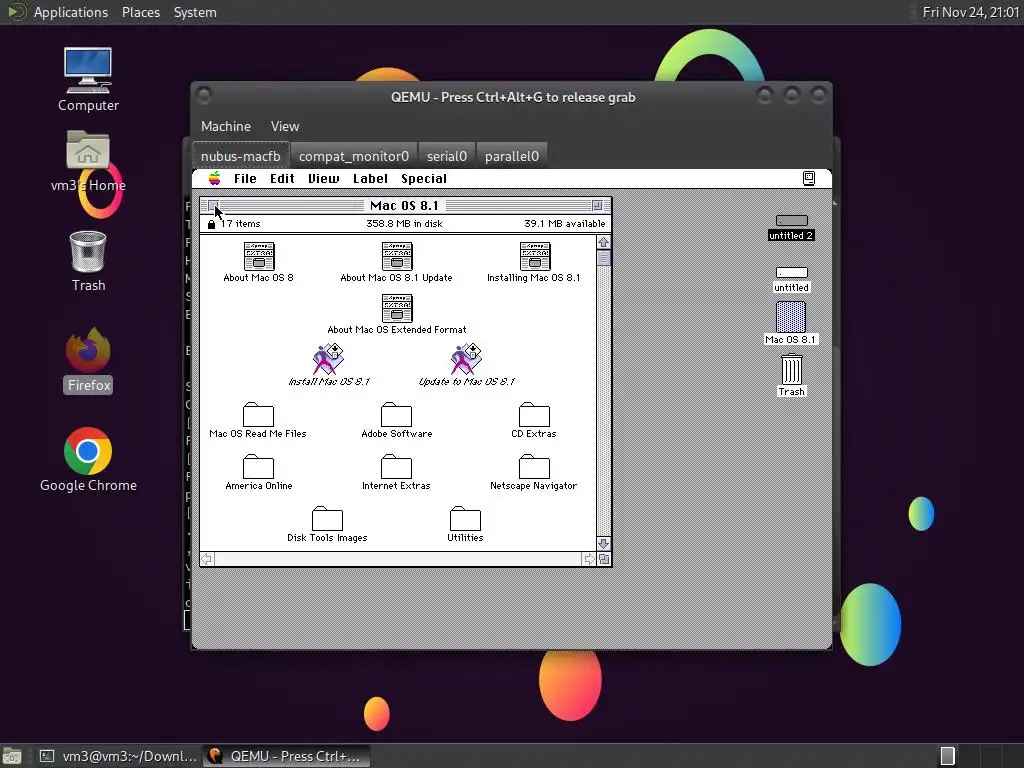Click the Firefox desktop icon
Screen dimensions: 1024x768
(x=88, y=349)
